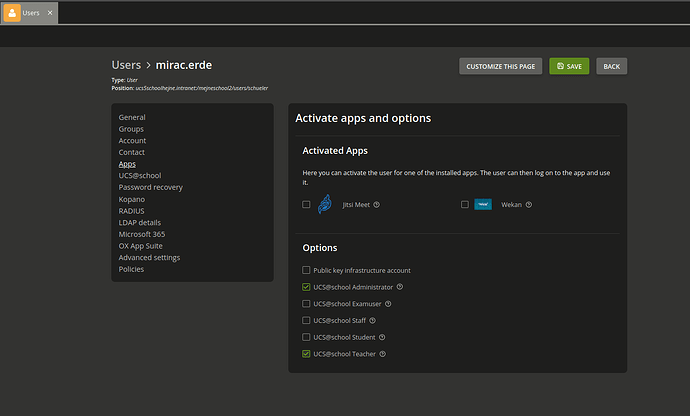Image resolution: width=690 pixels, height=416 pixels.
Task: Open the General section
Action: coord(132,117)
